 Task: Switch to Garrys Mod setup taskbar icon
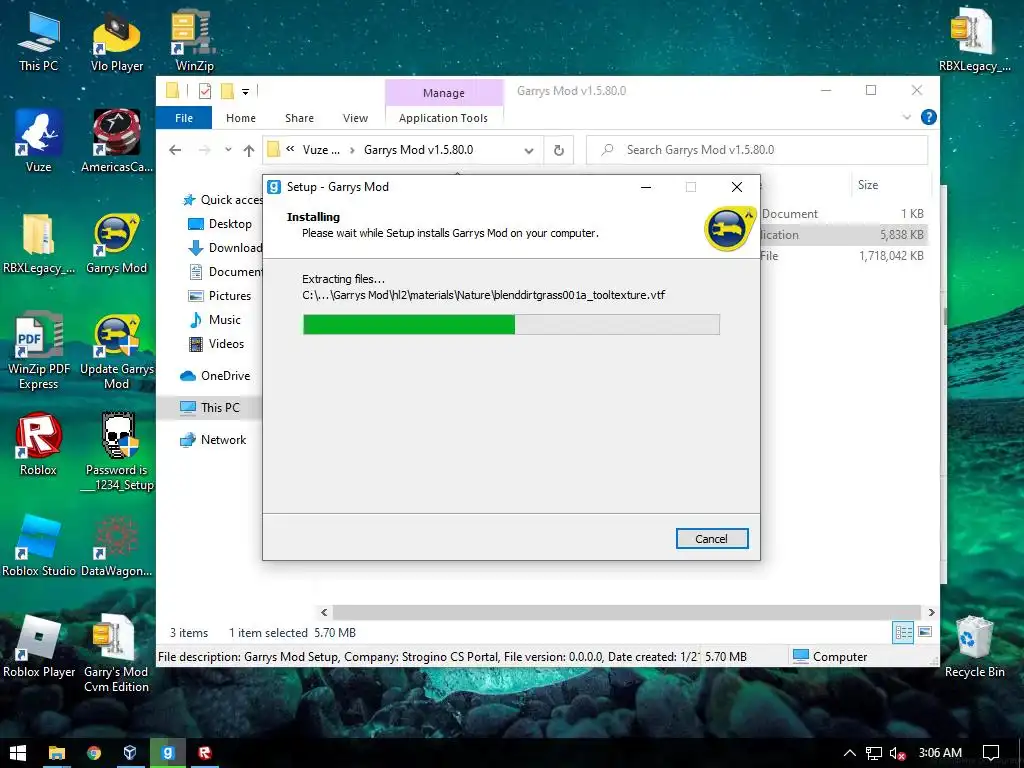[x=168, y=753]
